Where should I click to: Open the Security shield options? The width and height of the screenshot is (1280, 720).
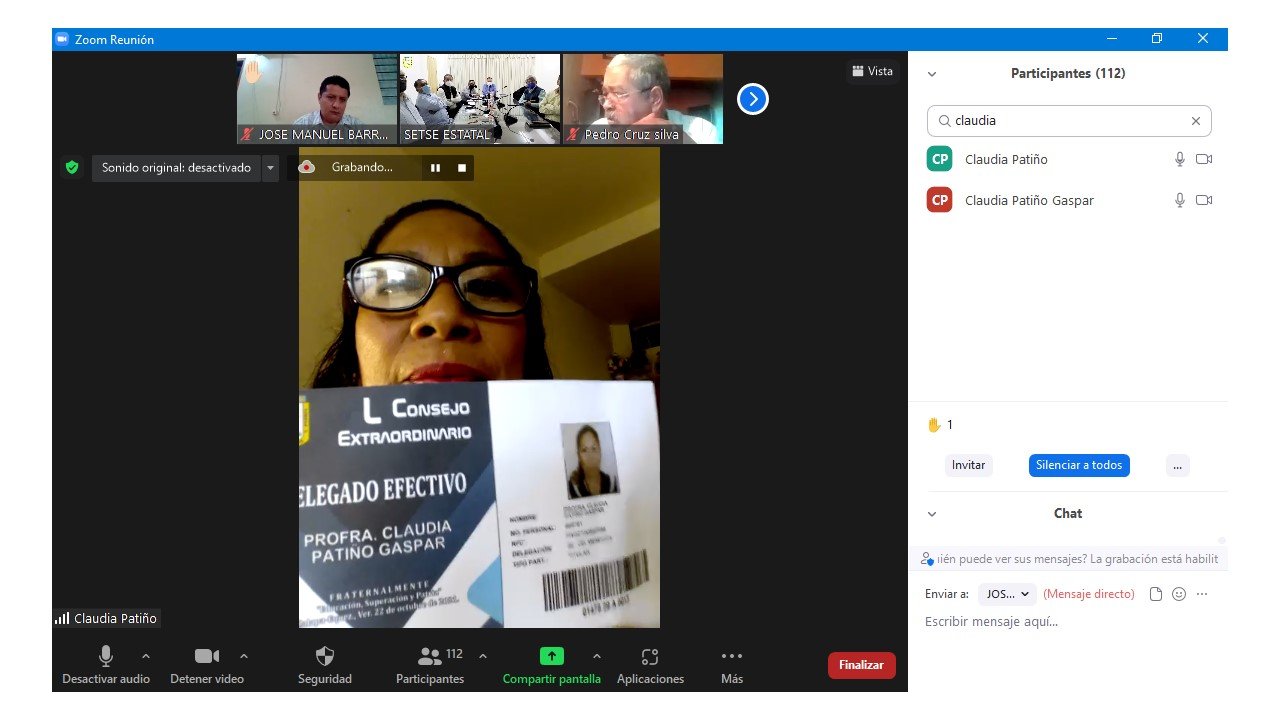(325, 656)
